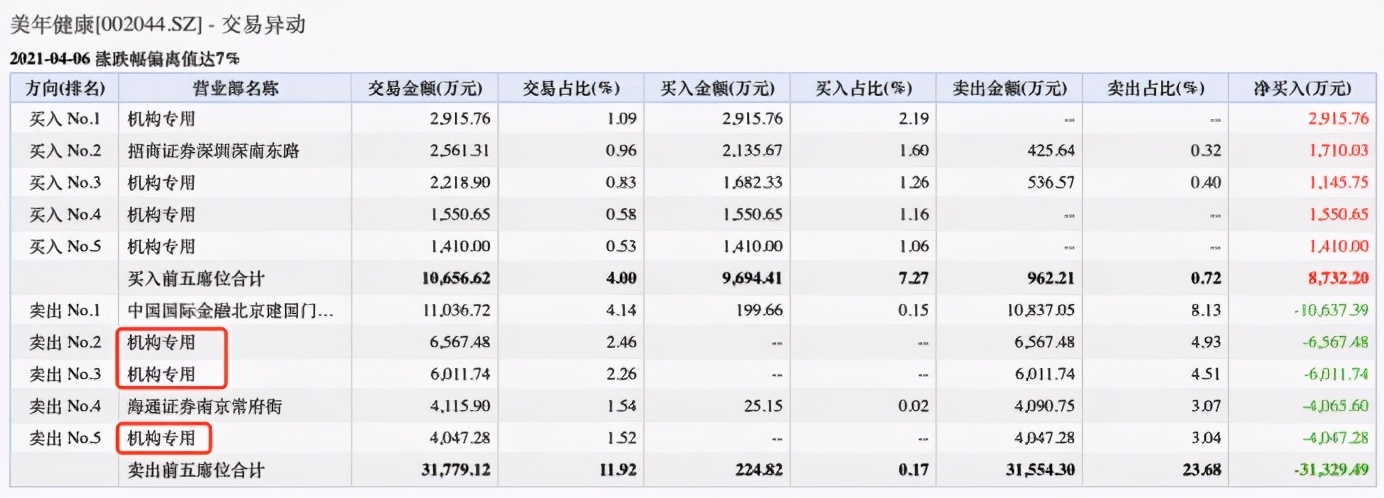Select the 买入 No.1 row label
This screenshot has width=1384, height=498.
[64, 119]
